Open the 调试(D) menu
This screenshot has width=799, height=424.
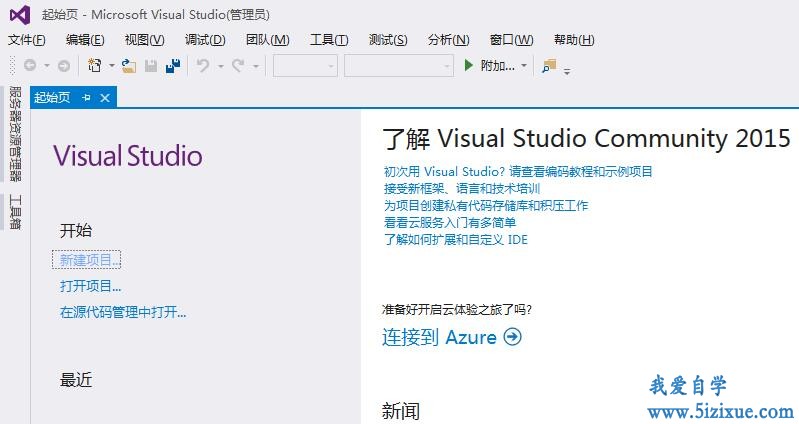(x=205, y=40)
